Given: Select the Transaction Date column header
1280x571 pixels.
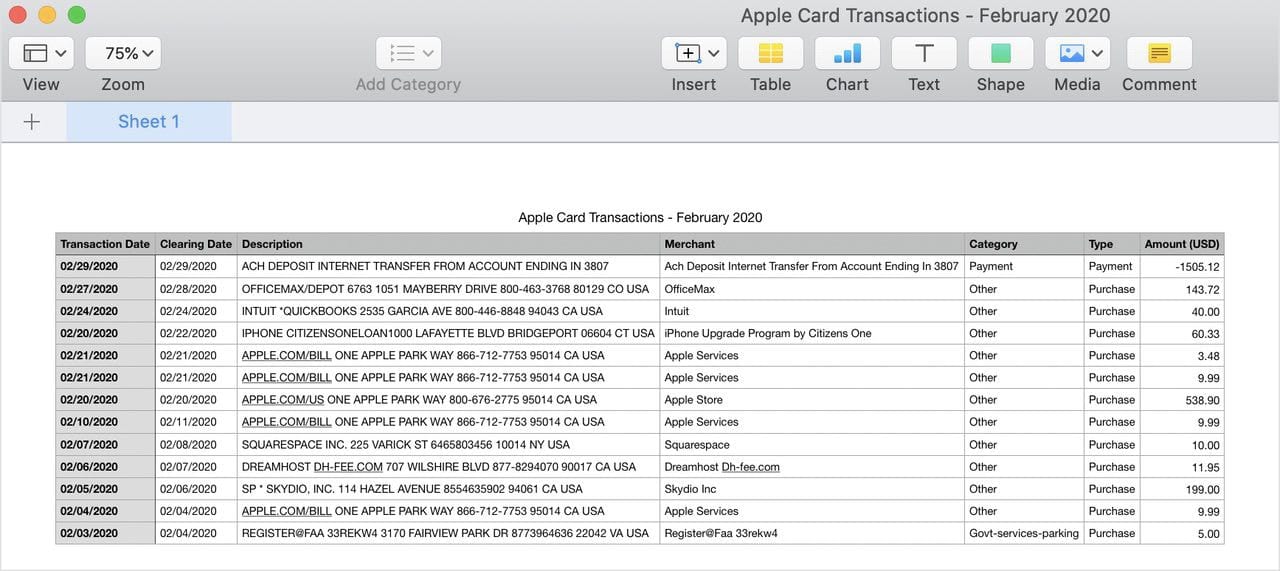Looking at the screenshot, I should tap(105, 244).
